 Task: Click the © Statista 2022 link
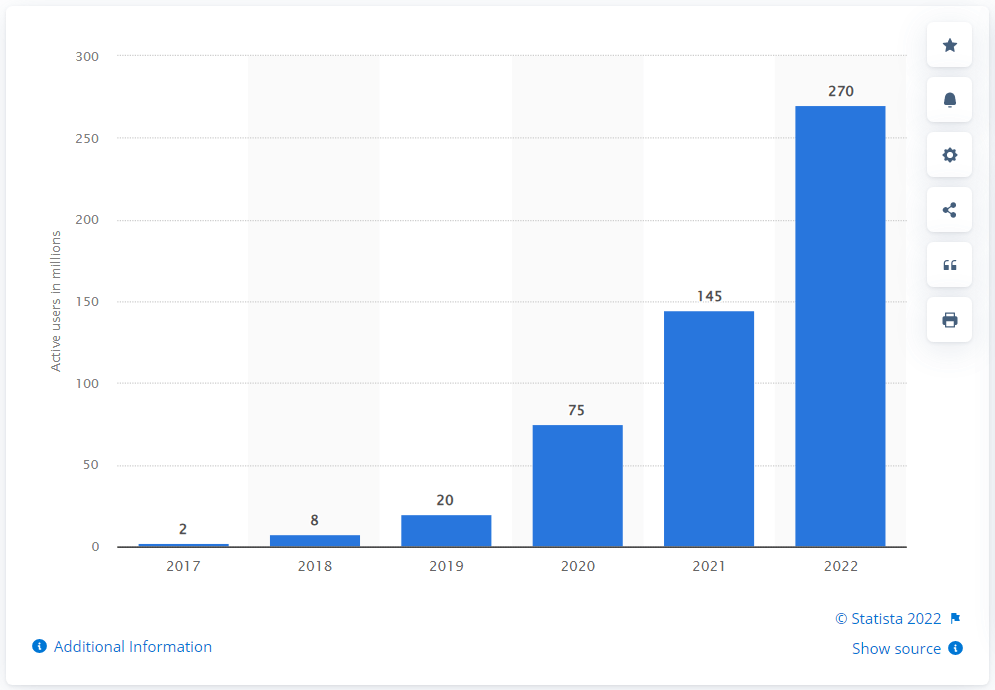[888, 618]
